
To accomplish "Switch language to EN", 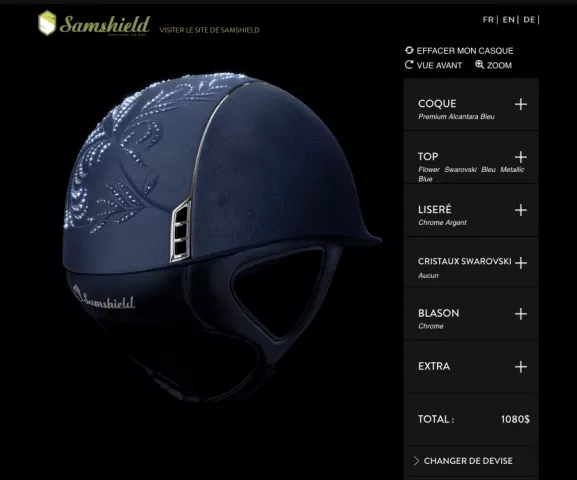I will pyautogui.click(x=509, y=20).
